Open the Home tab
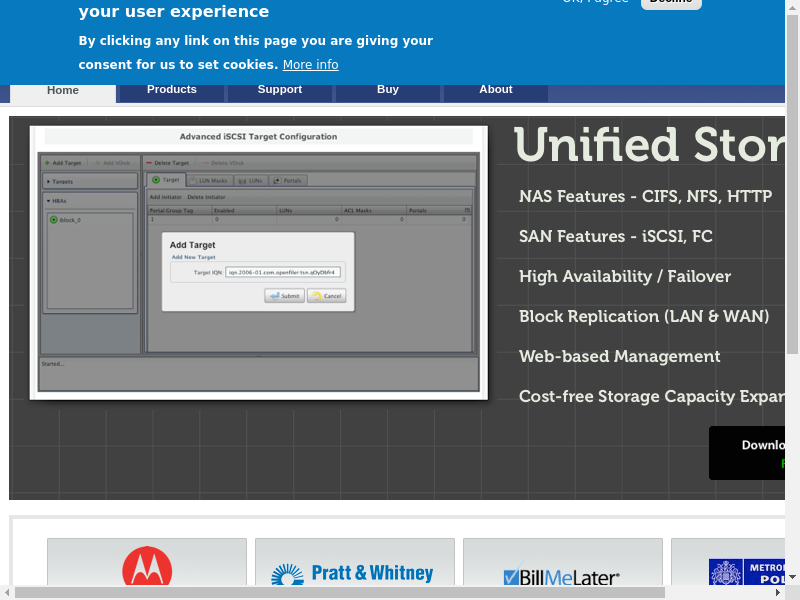The height and width of the screenshot is (600, 800). tap(63, 90)
